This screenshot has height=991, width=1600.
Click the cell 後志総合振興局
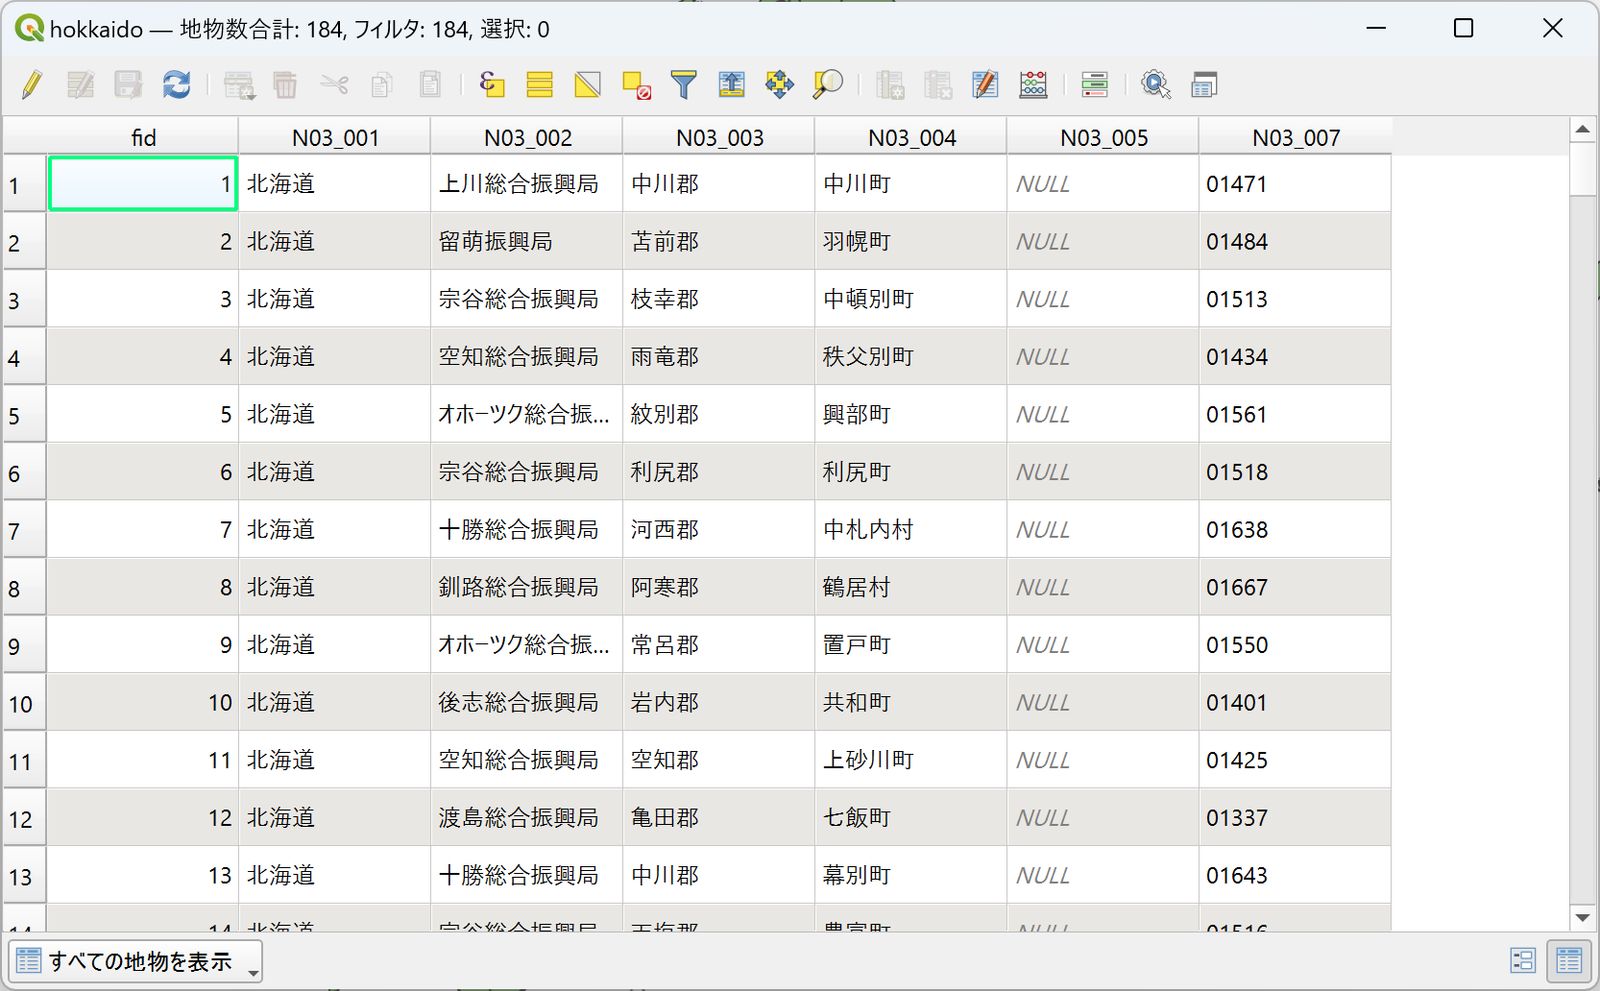pyautogui.click(x=526, y=703)
